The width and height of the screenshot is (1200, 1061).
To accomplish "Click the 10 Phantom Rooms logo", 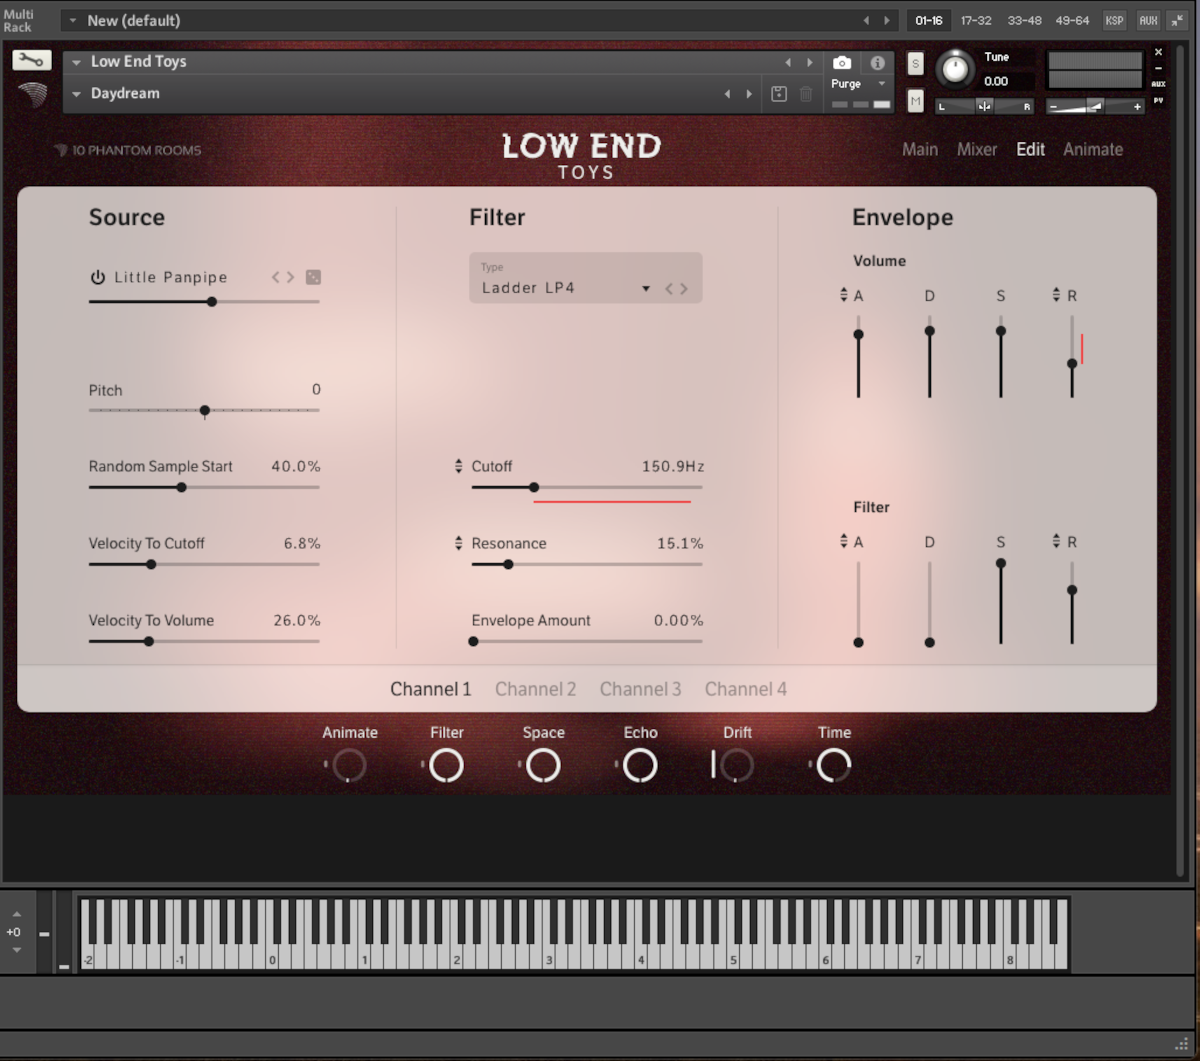I will tap(127, 150).
